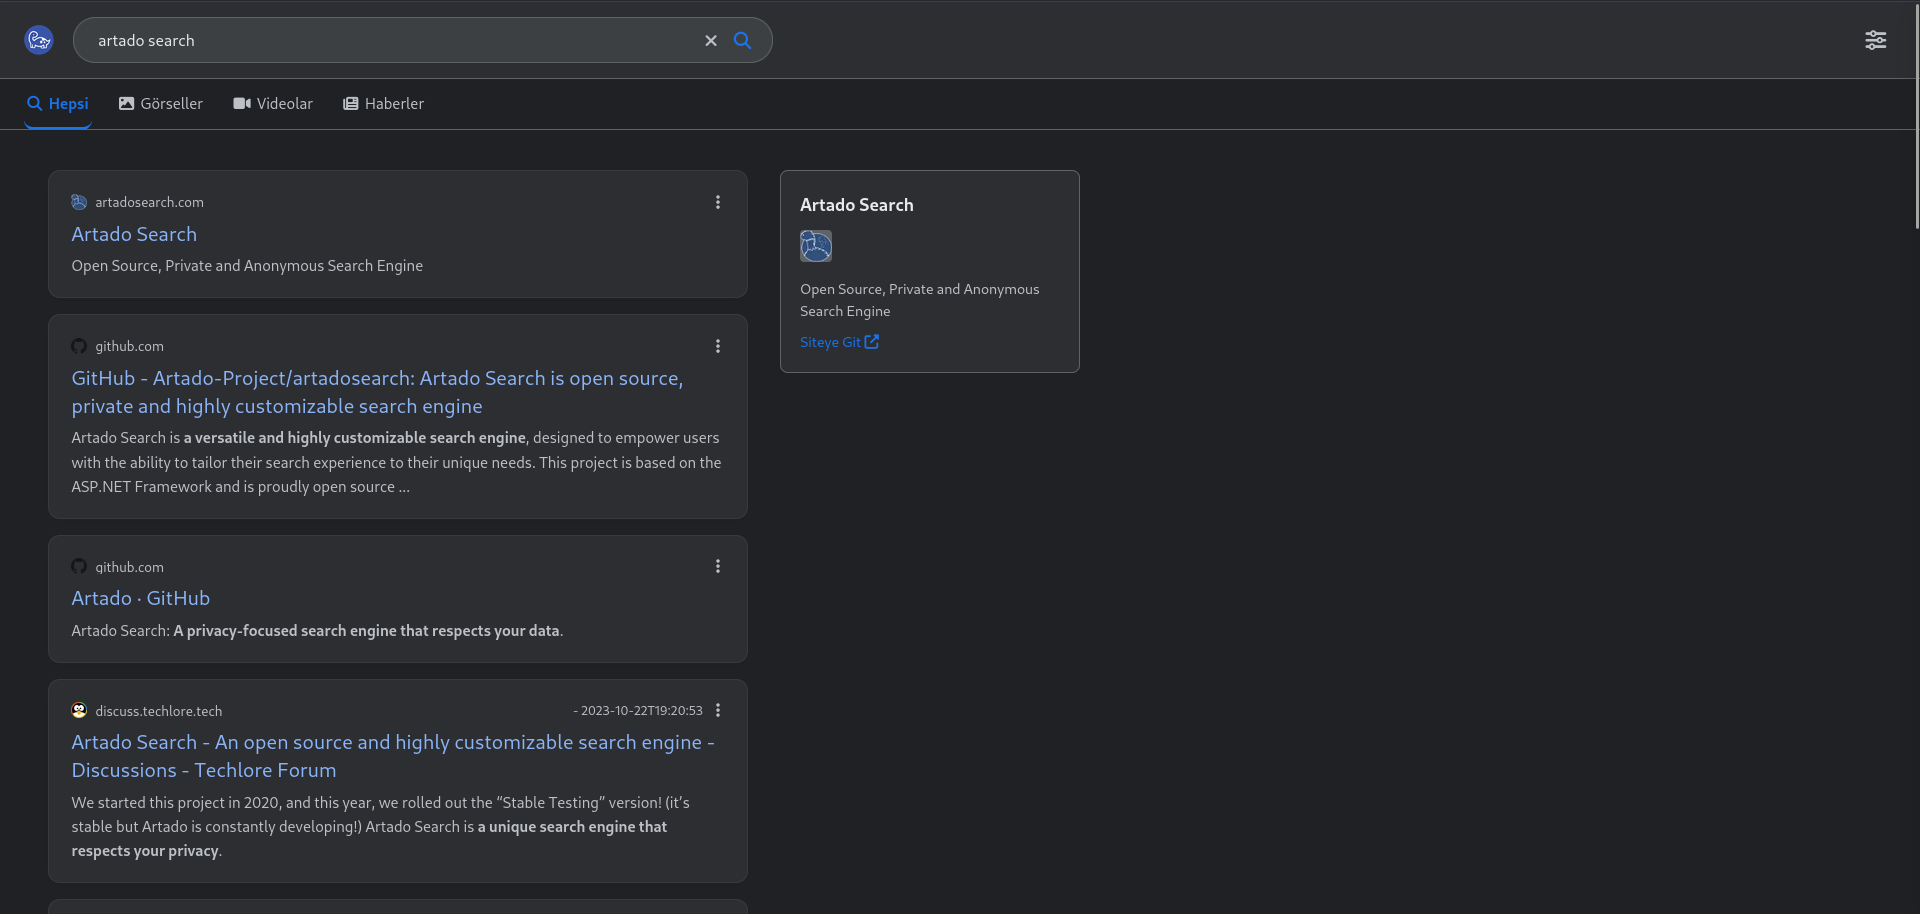Click the Artado logo in the header
Image resolution: width=1920 pixels, height=914 pixels.
[x=39, y=40]
